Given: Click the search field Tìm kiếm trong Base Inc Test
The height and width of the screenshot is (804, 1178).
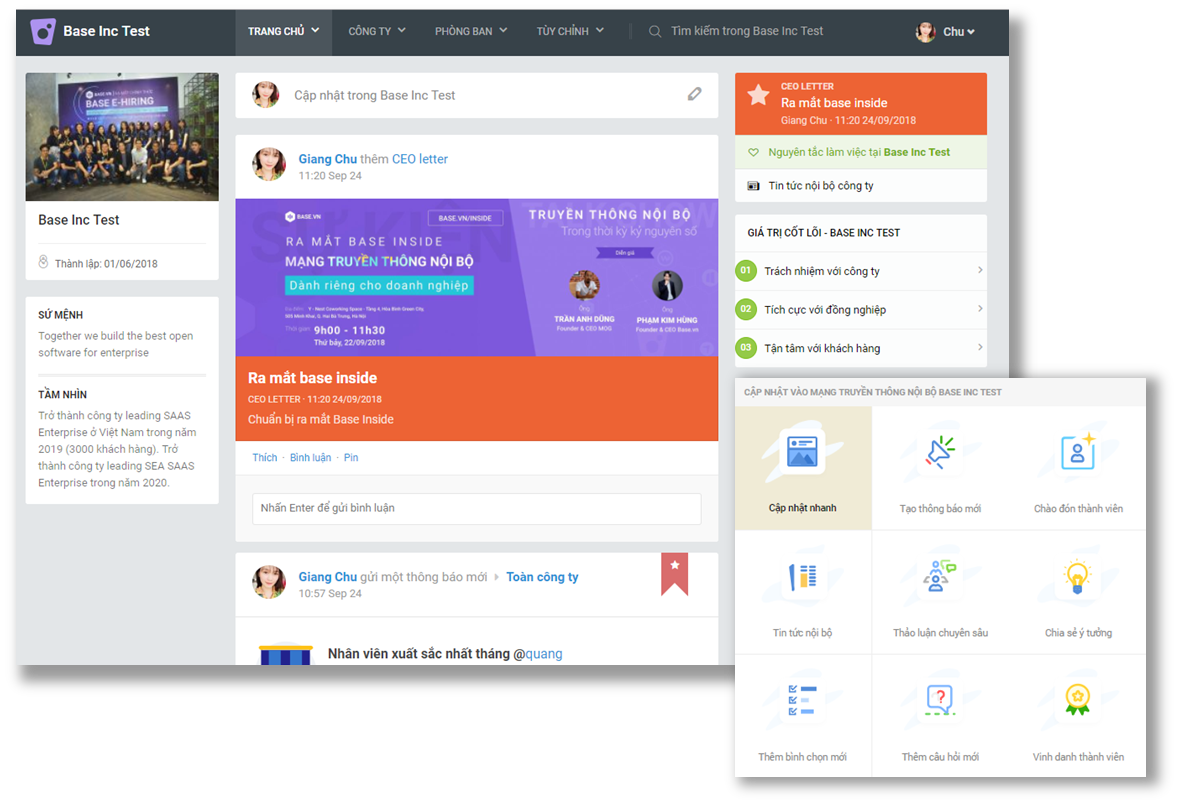Looking at the screenshot, I should click(747, 32).
